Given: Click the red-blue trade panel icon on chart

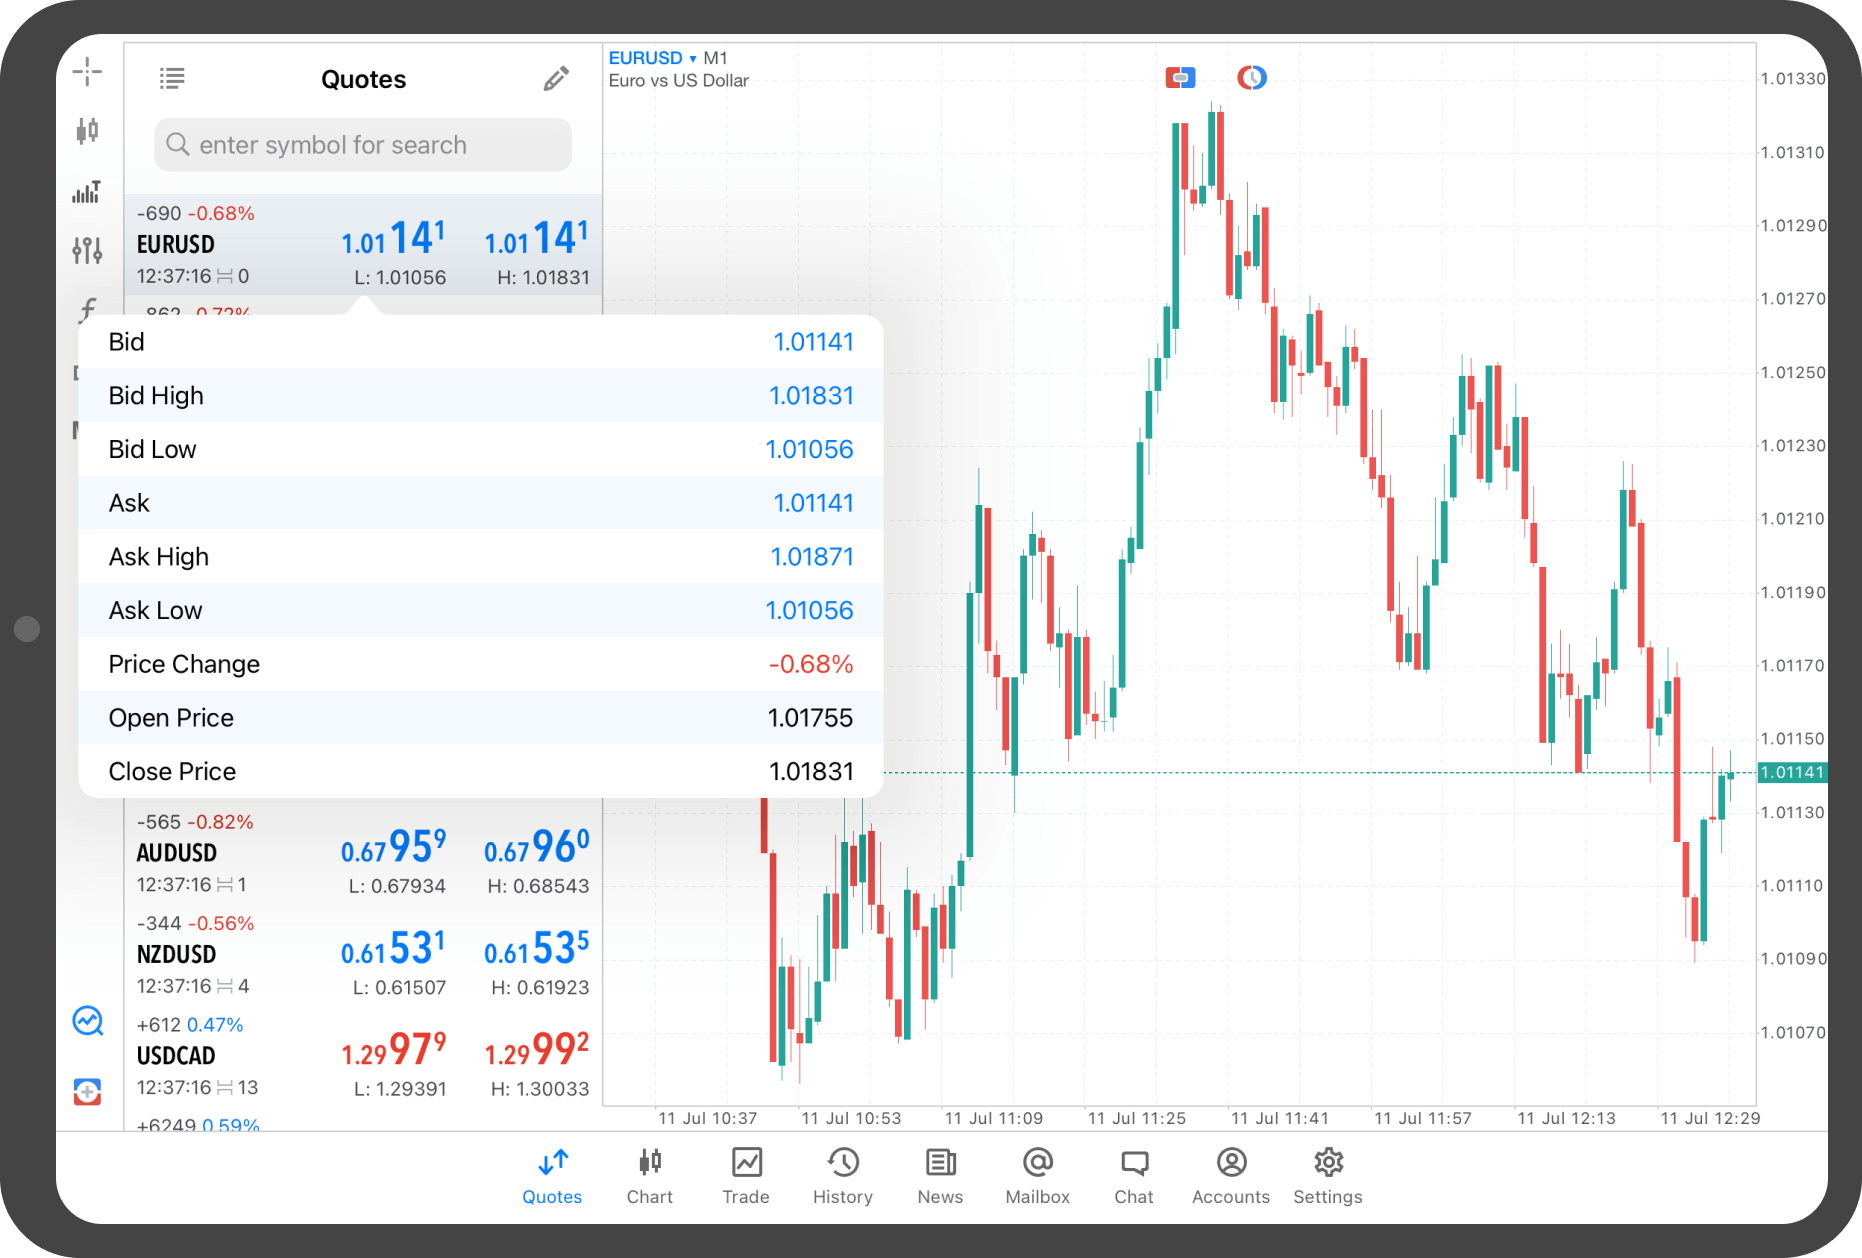Looking at the screenshot, I should click(x=1180, y=77).
